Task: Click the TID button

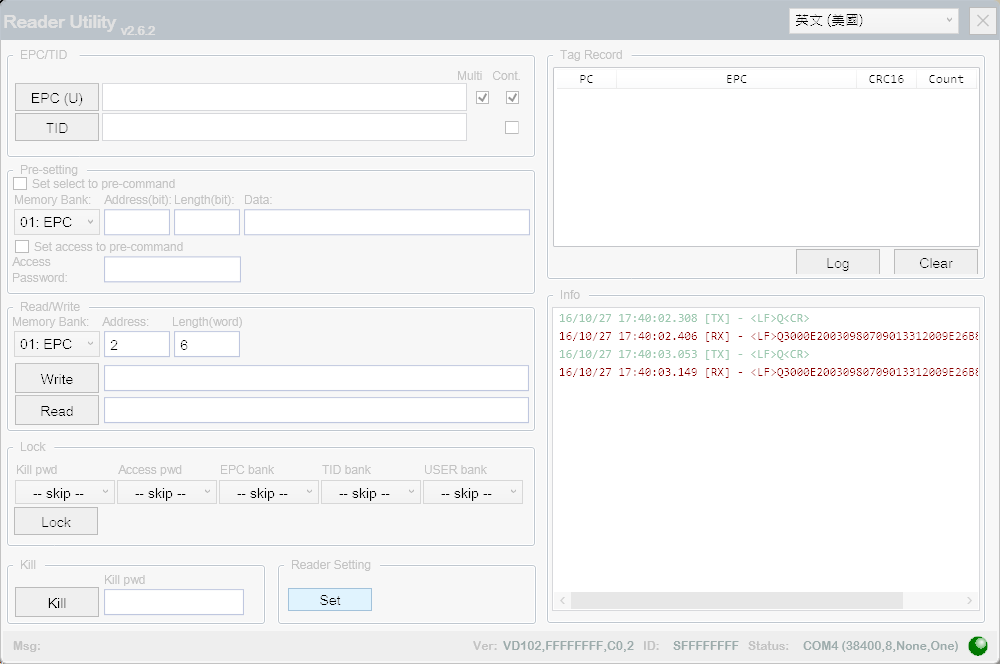Action: click(x=57, y=128)
